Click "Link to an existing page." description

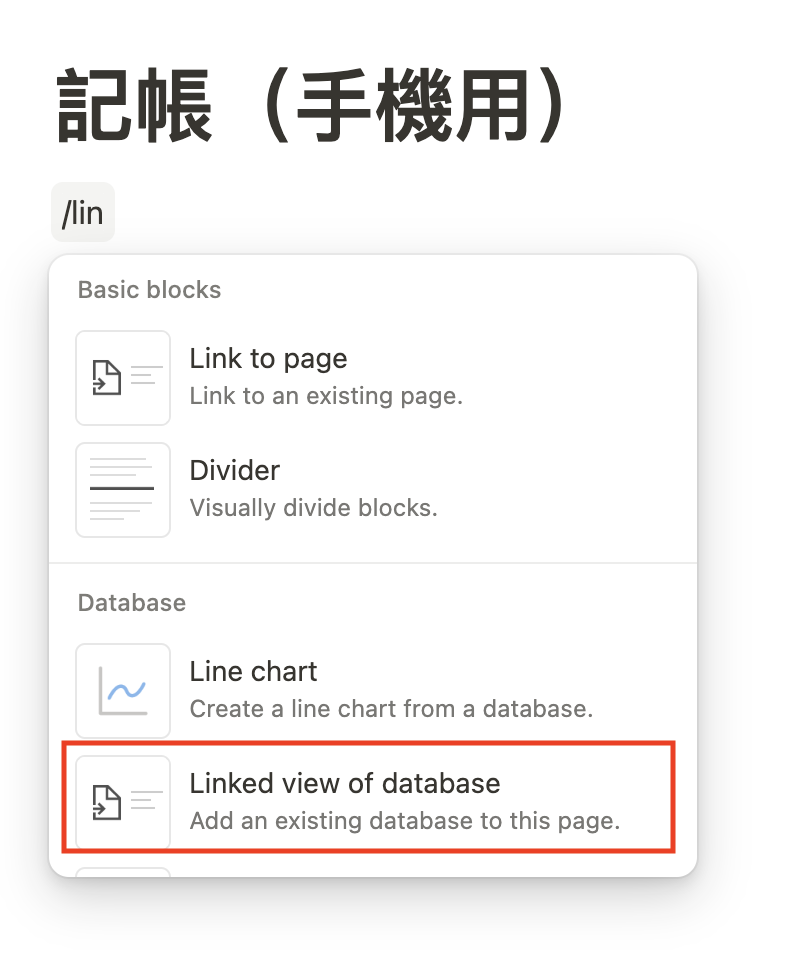click(326, 396)
